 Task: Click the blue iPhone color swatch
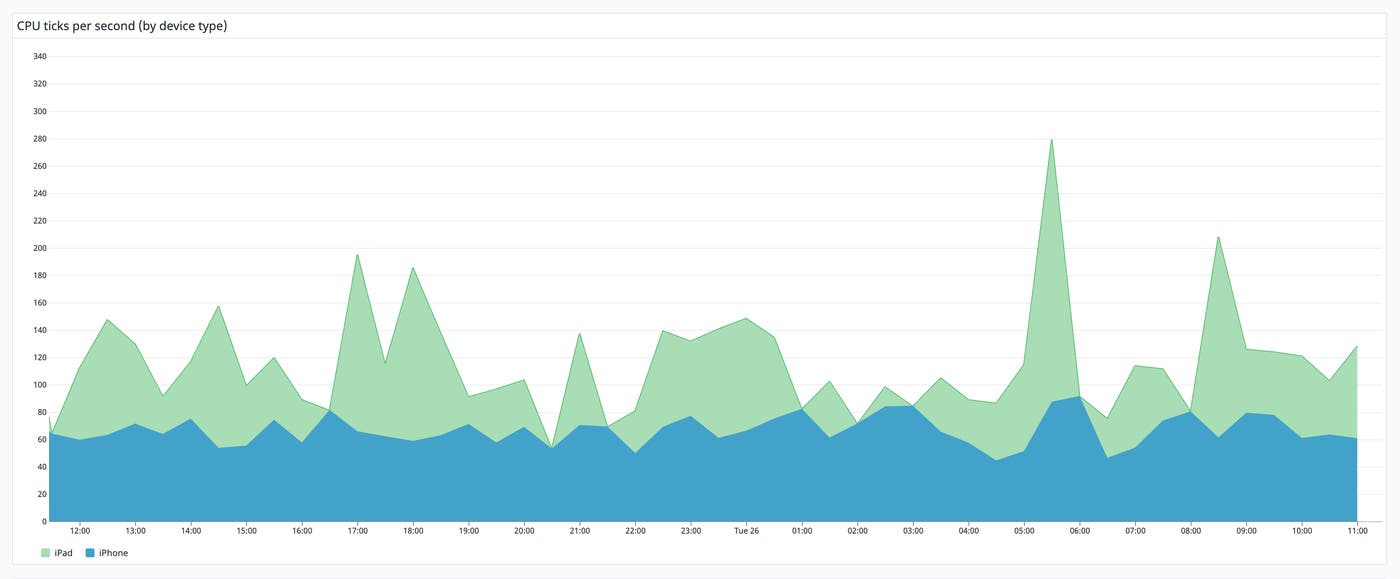89,552
